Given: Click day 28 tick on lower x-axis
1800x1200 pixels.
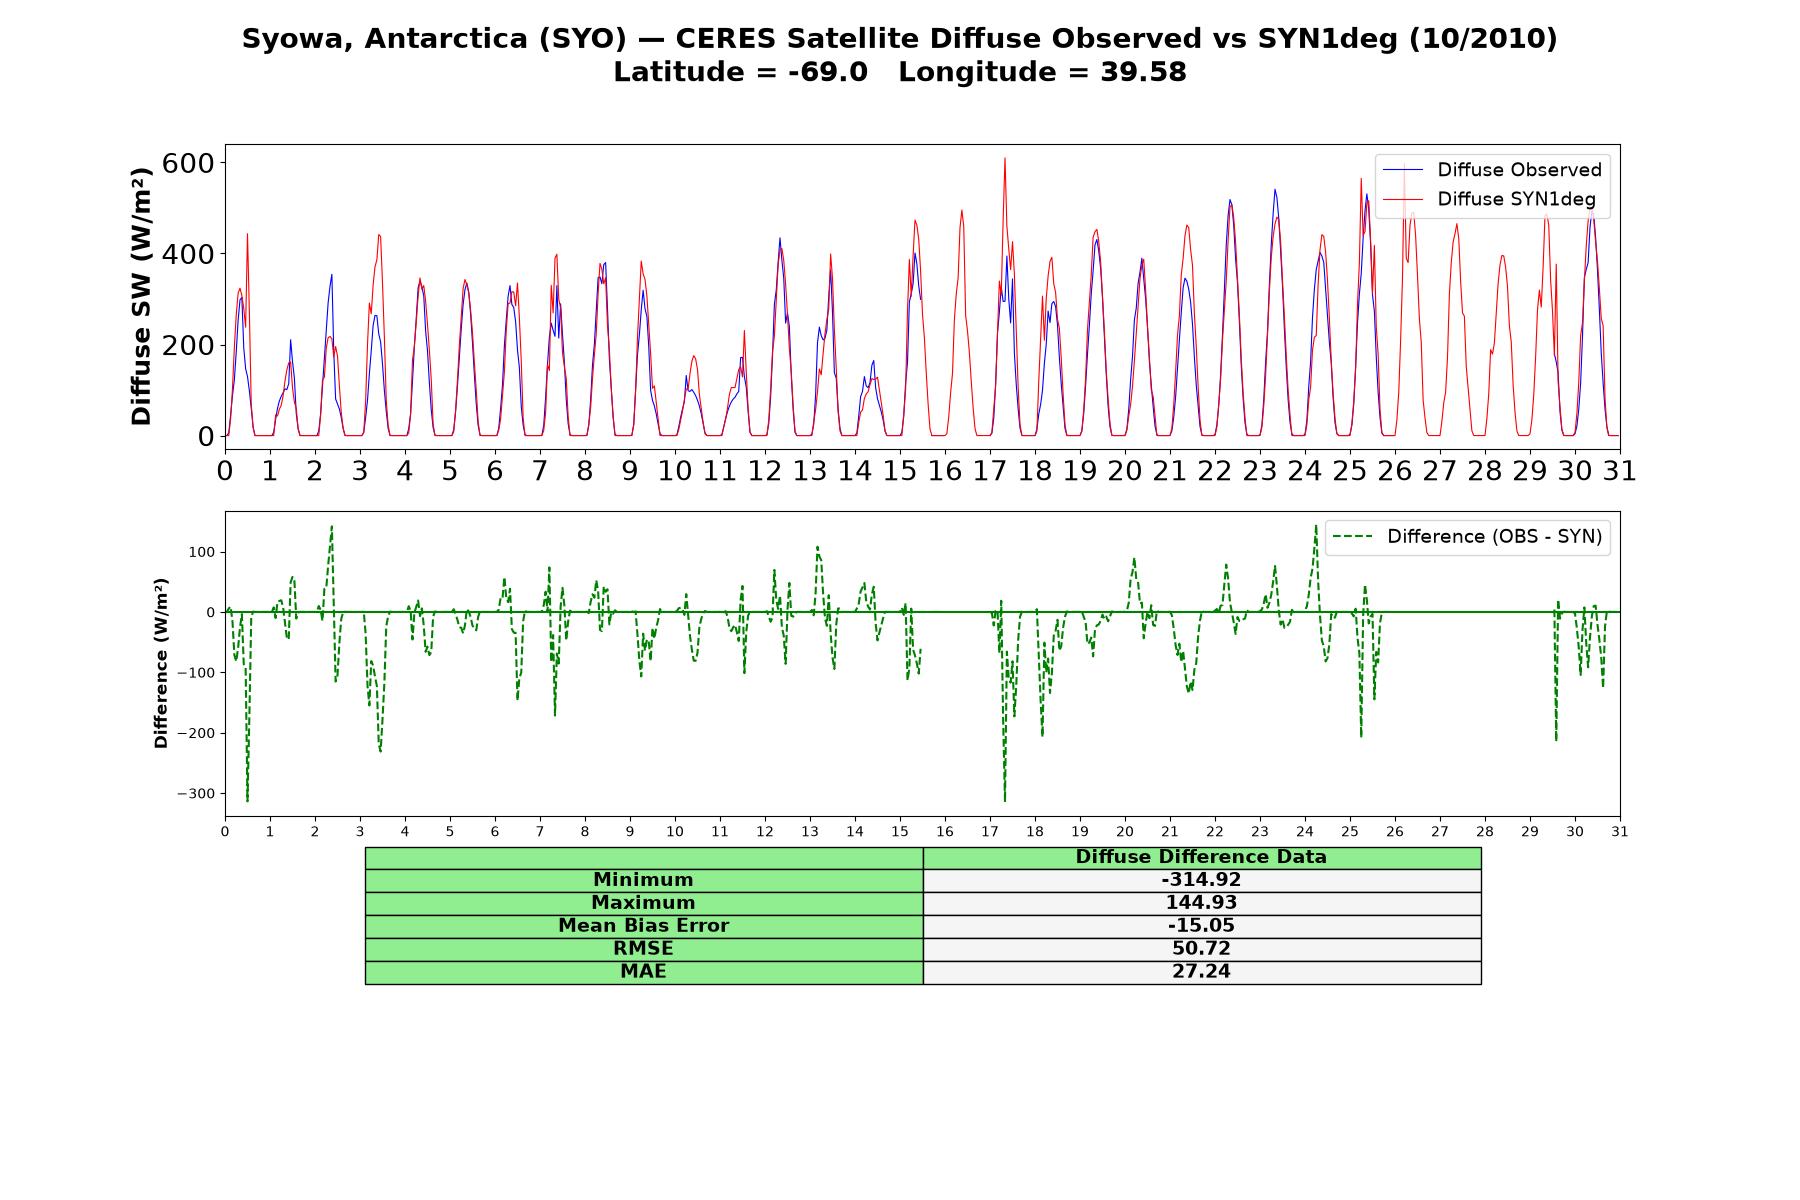Looking at the screenshot, I should pyautogui.click(x=1485, y=831).
